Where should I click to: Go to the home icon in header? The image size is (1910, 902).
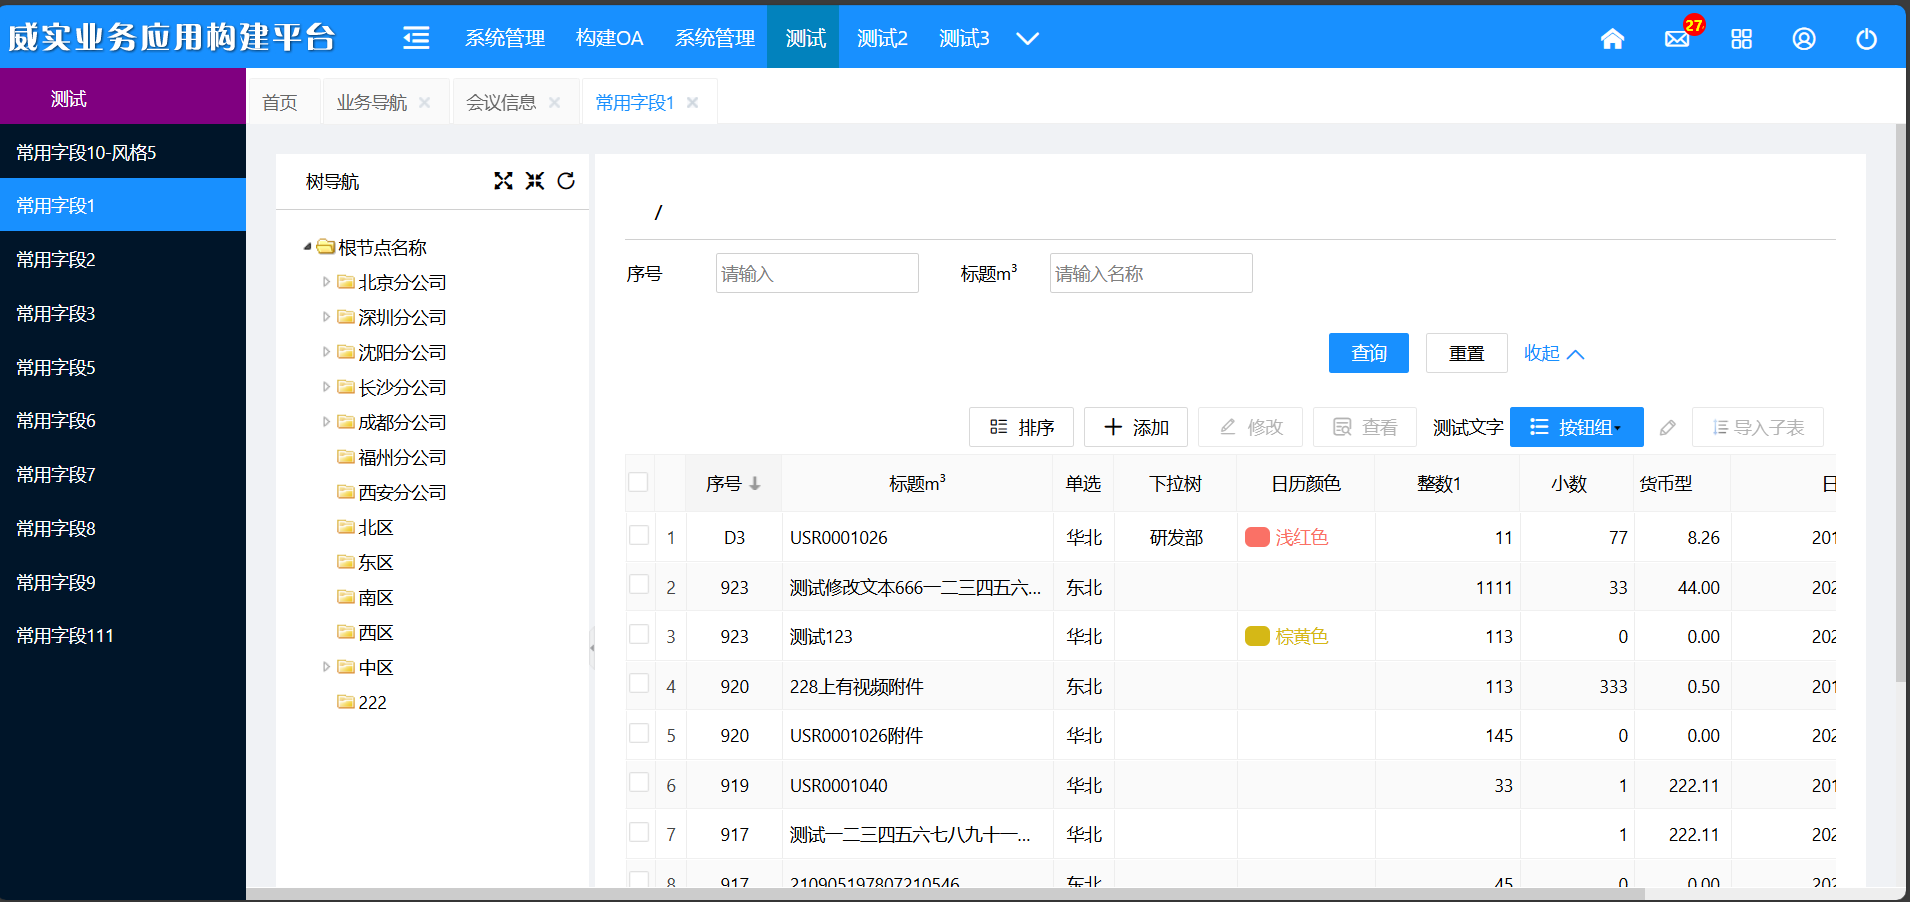click(x=1612, y=39)
